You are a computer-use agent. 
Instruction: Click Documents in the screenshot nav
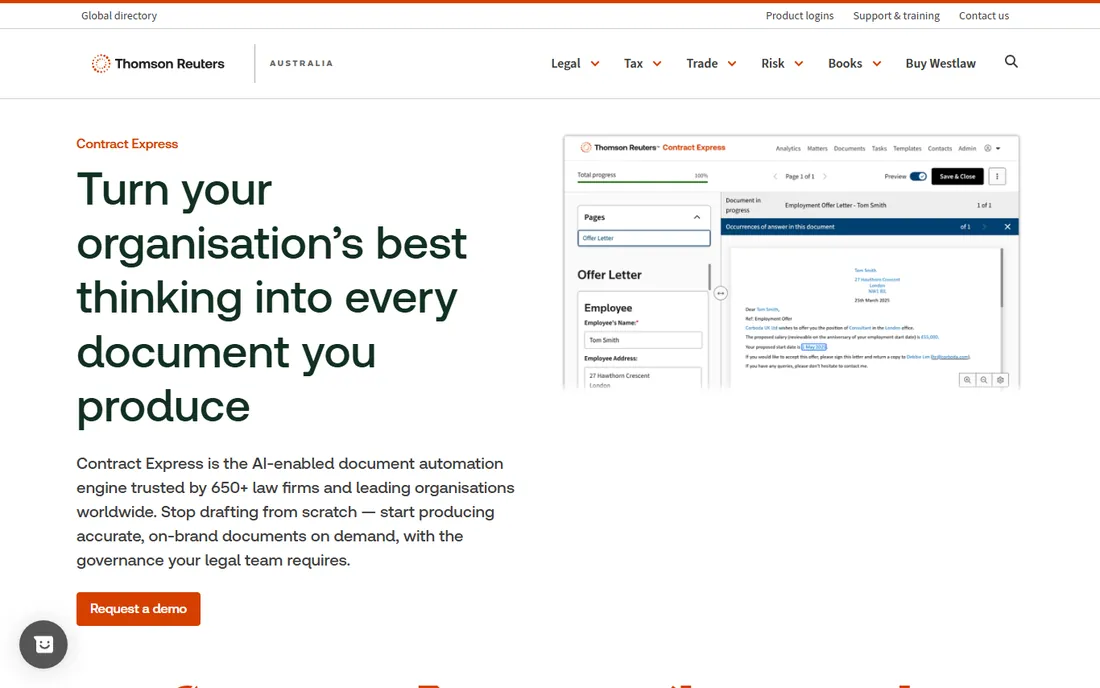coord(850,149)
